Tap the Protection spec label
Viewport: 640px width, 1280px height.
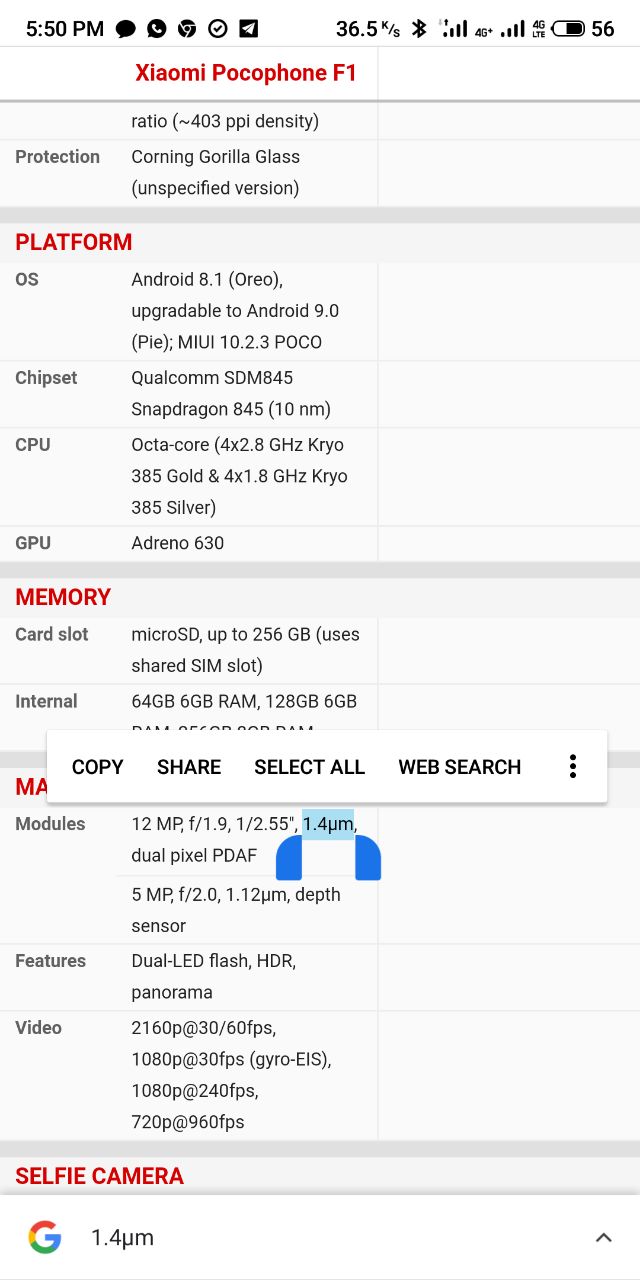pos(57,157)
